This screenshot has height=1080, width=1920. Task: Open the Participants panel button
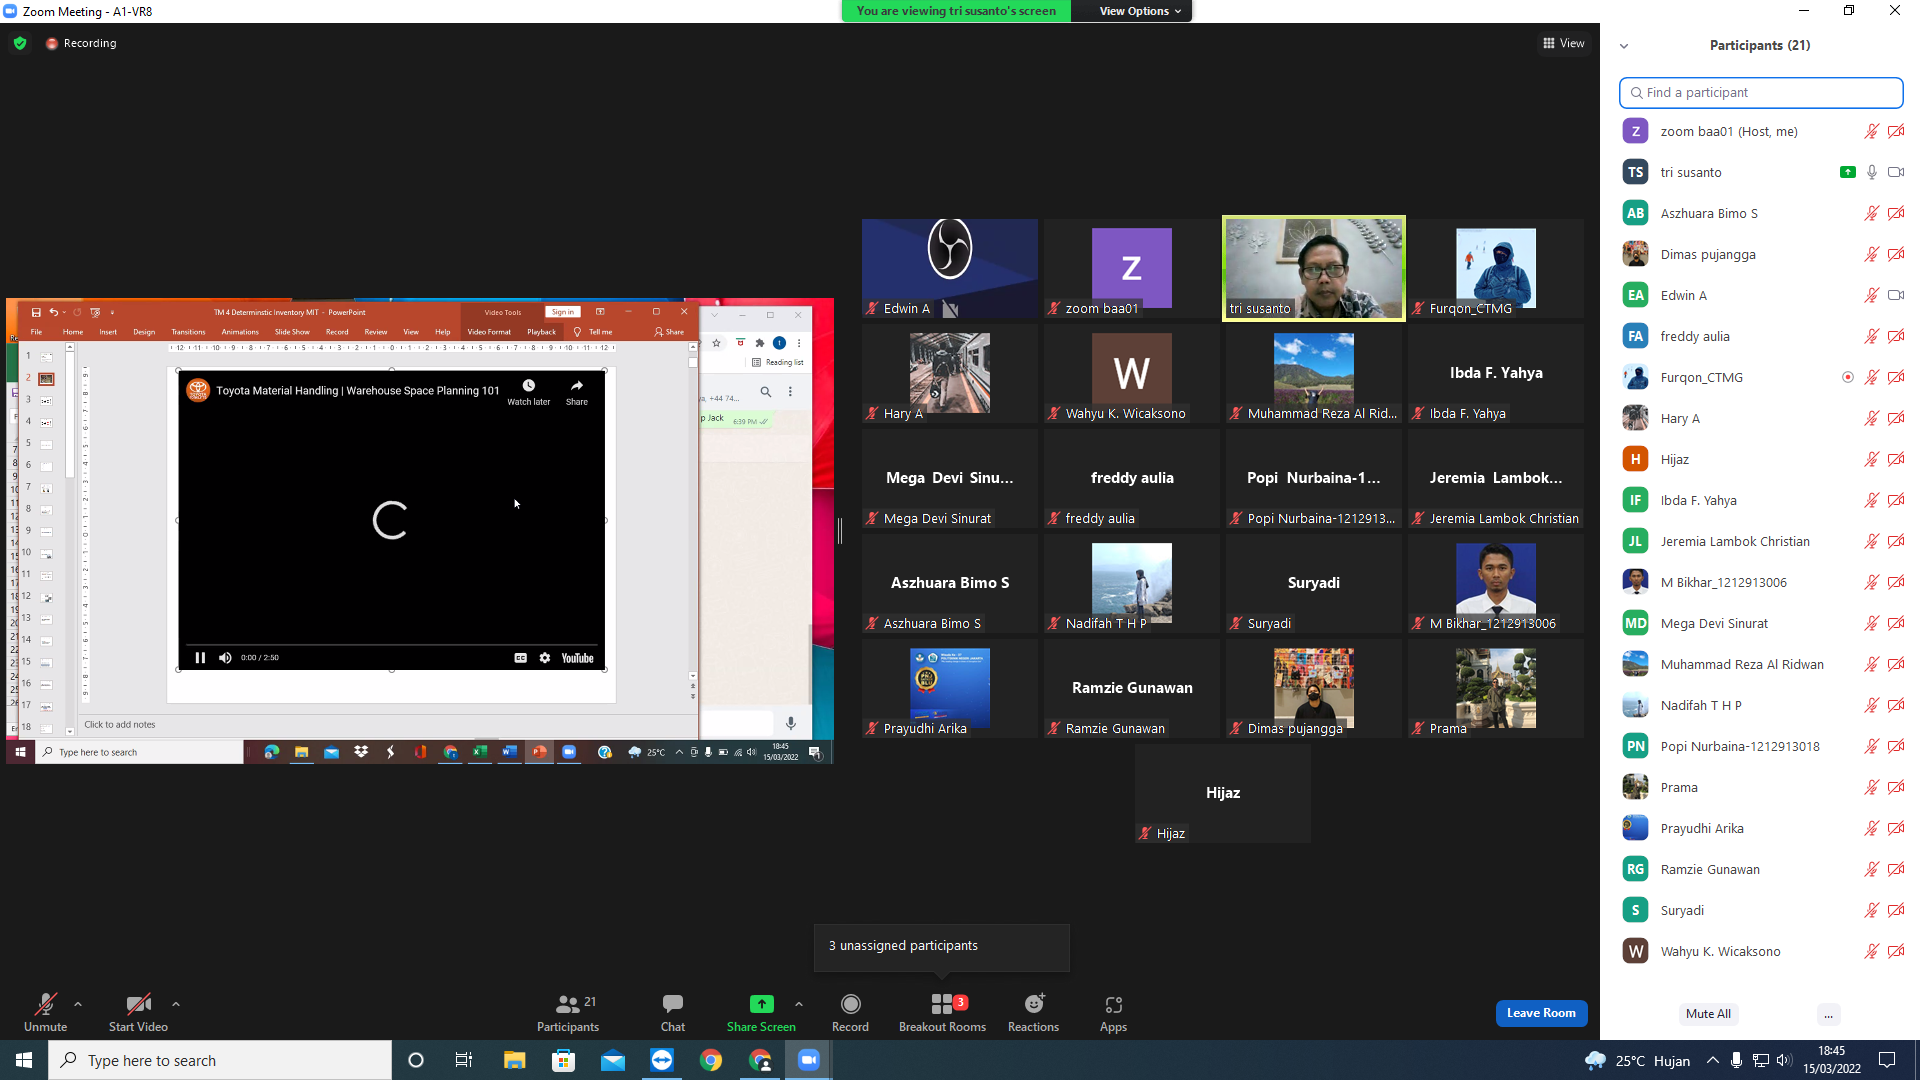point(568,1012)
